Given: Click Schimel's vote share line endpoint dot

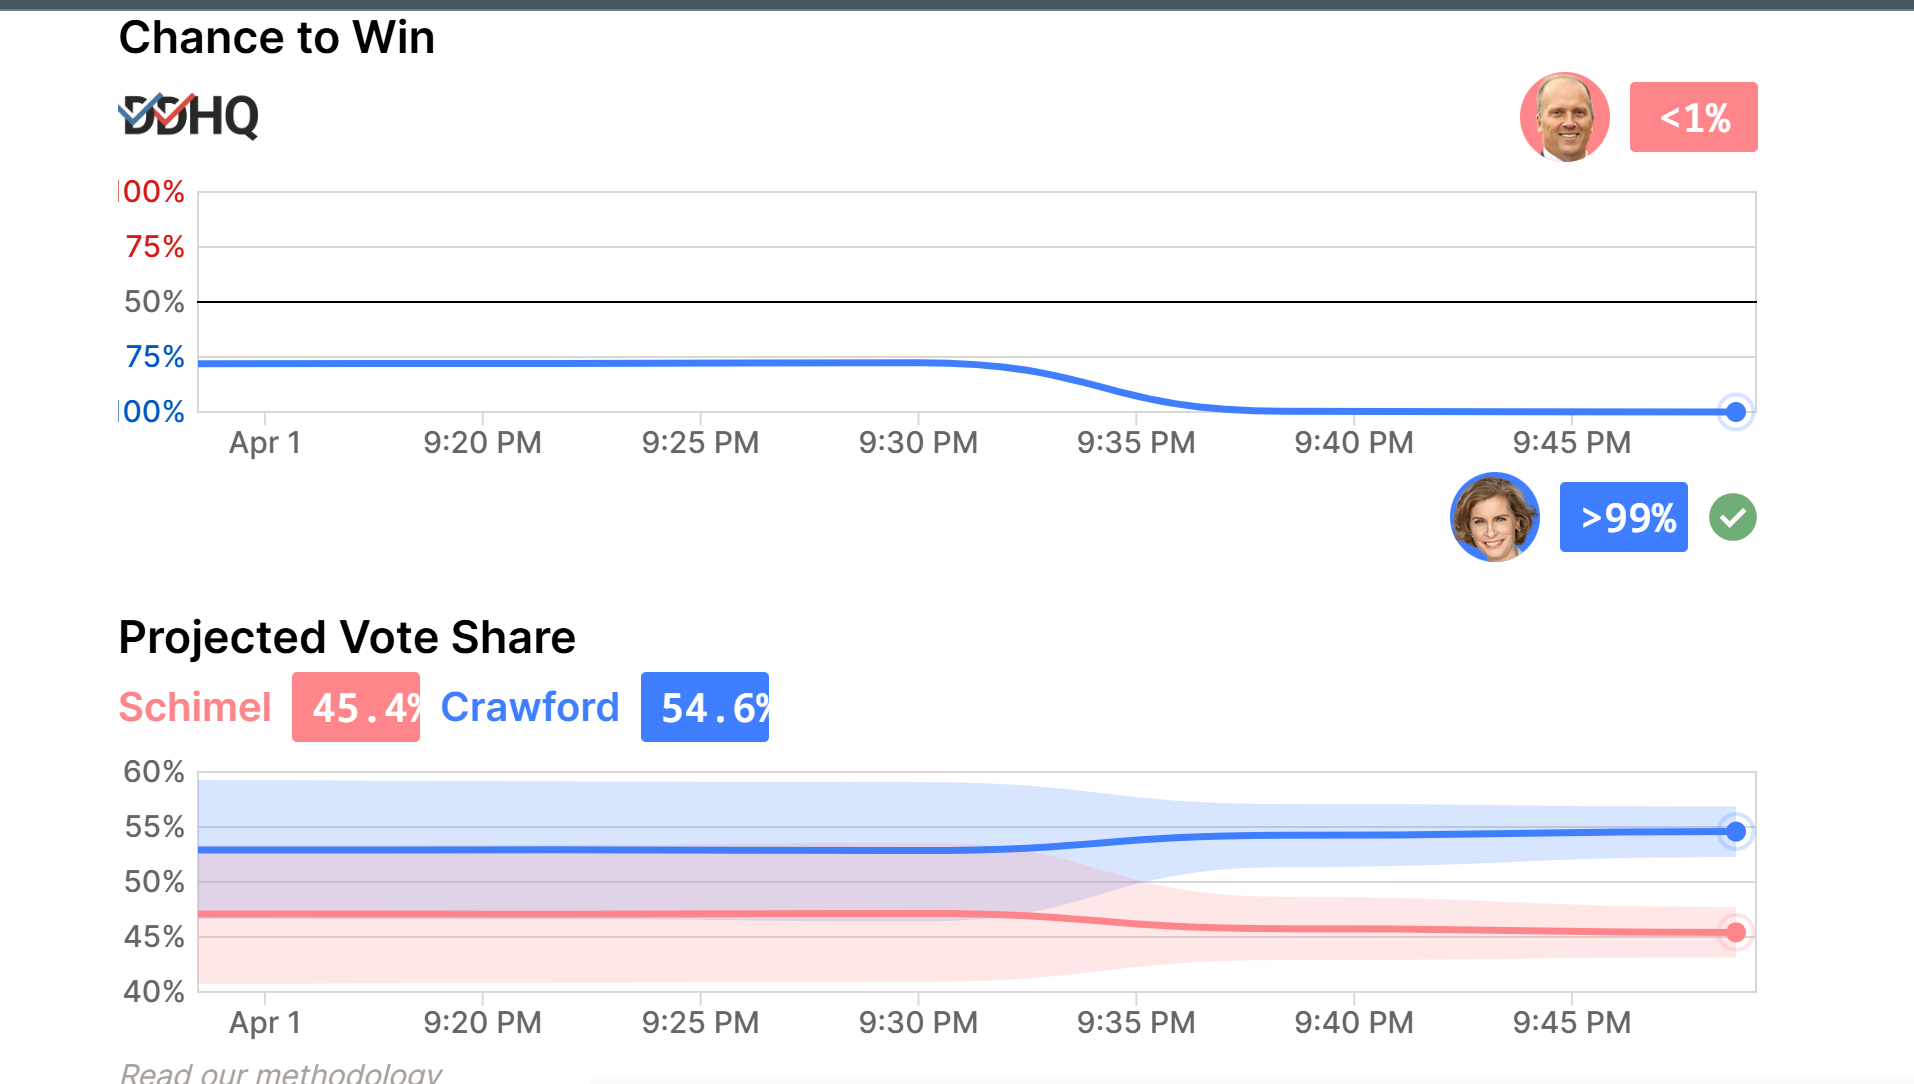Looking at the screenshot, I should pos(1736,933).
